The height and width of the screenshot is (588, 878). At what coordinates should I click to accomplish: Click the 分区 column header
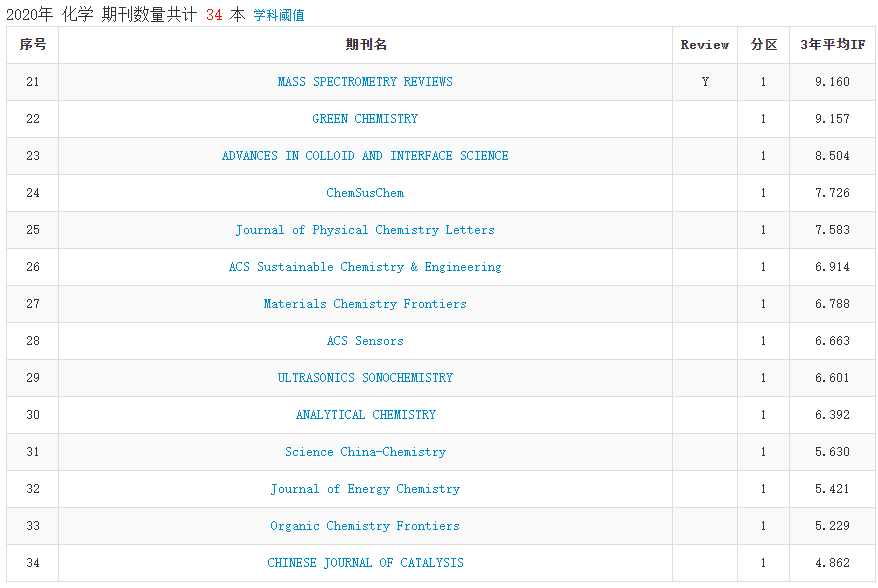point(764,45)
